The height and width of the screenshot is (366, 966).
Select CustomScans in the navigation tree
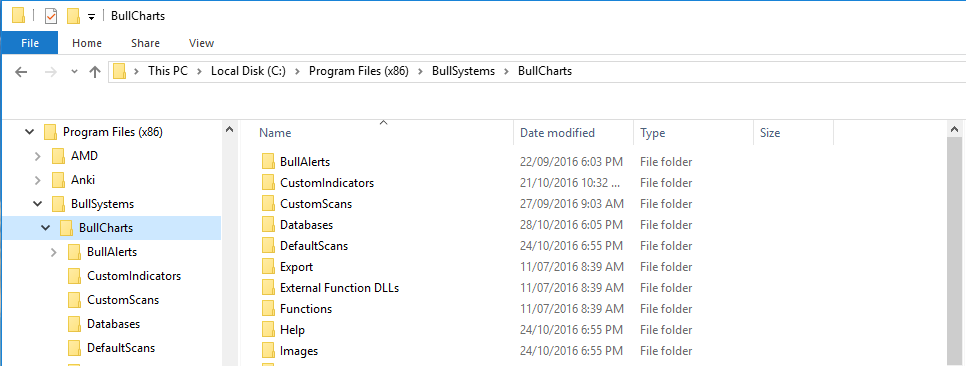123,300
